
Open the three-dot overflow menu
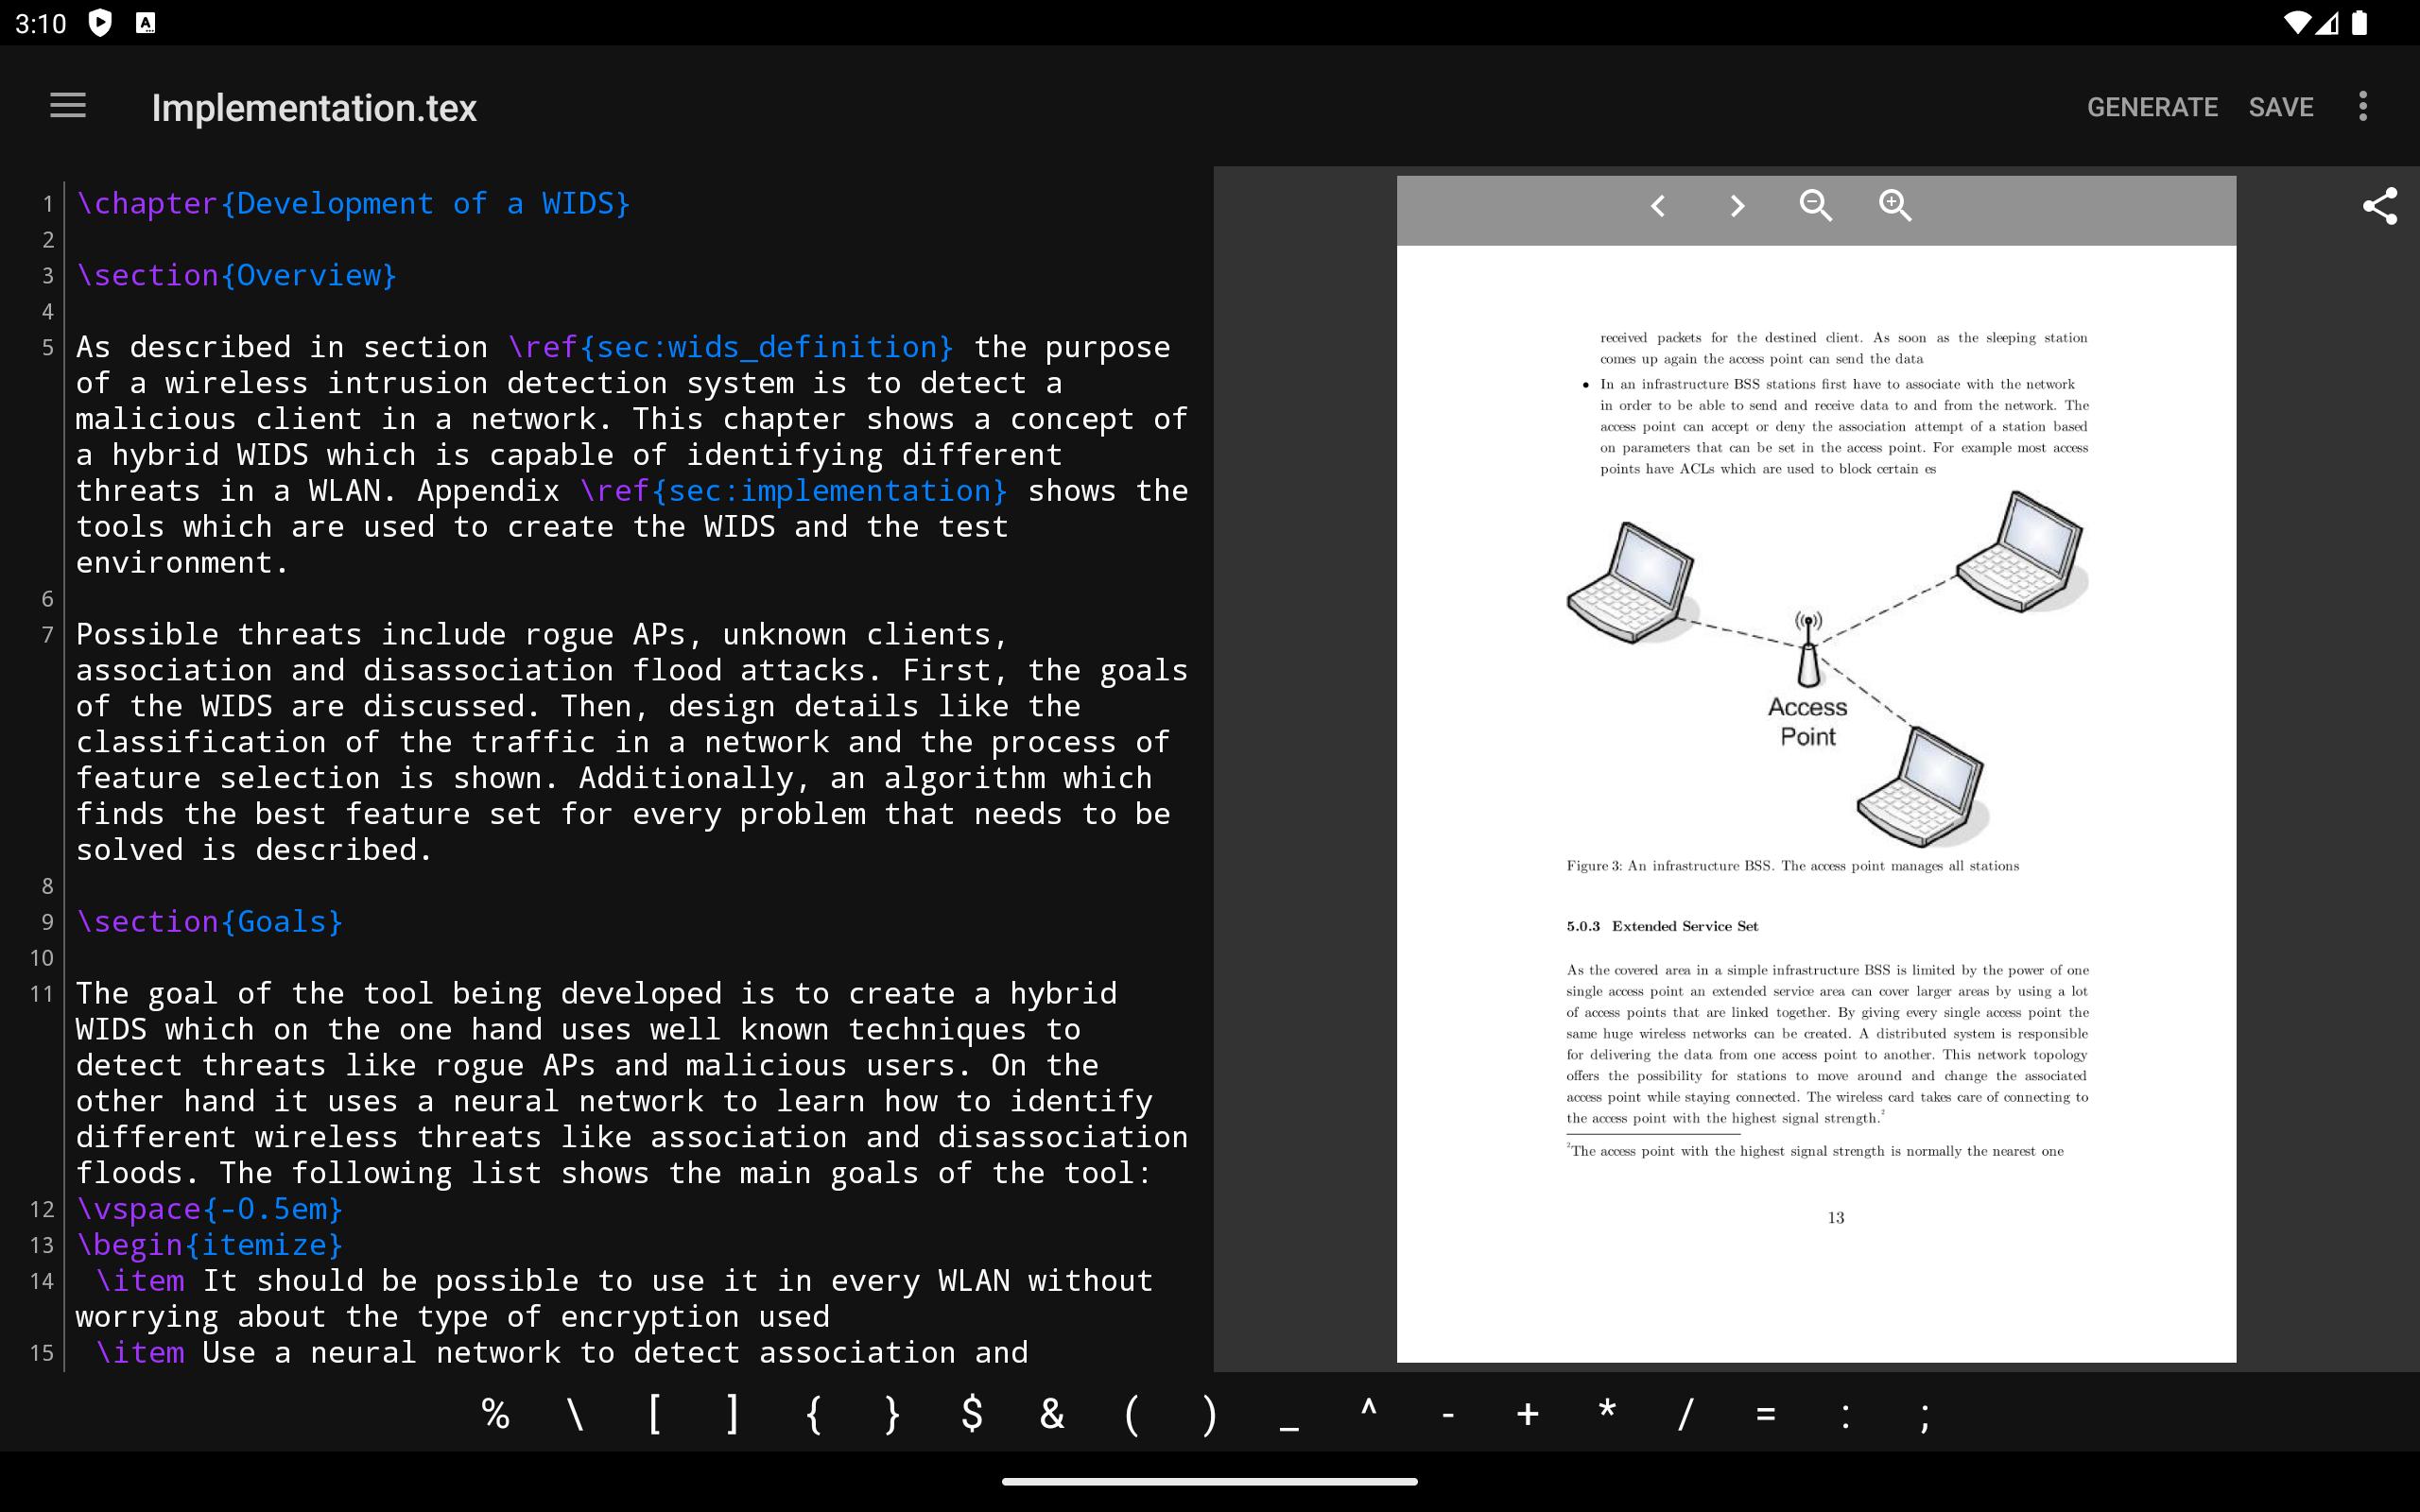(2363, 106)
